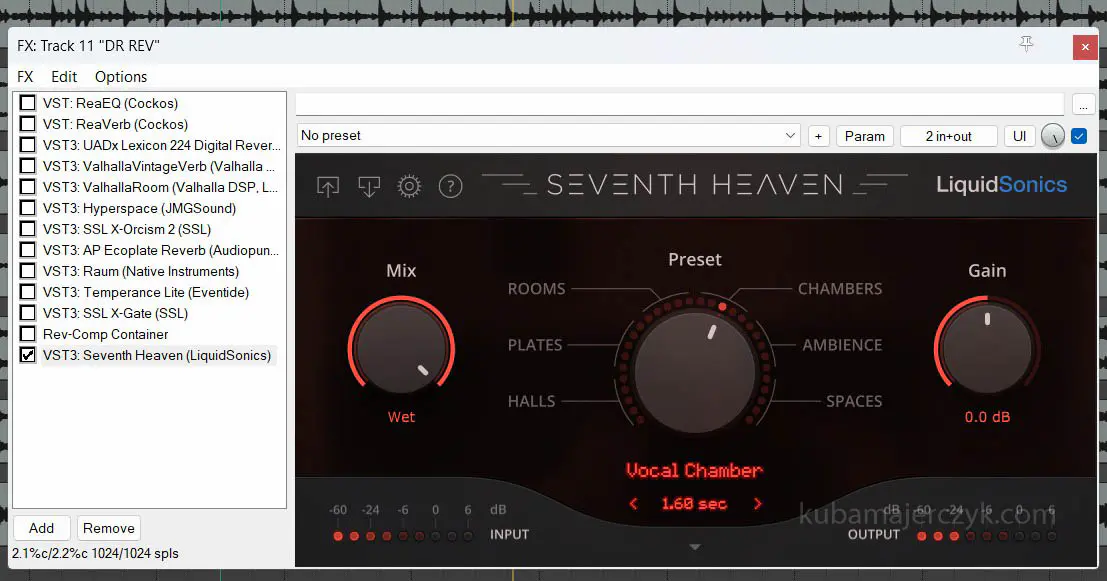Uncheck the Seventh Heaven plugin checkbox
1107x581 pixels.
[28, 355]
